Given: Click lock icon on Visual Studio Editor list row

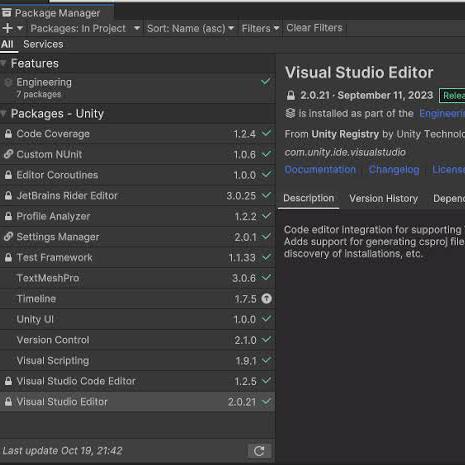Looking at the screenshot, I should pos(8,402).
